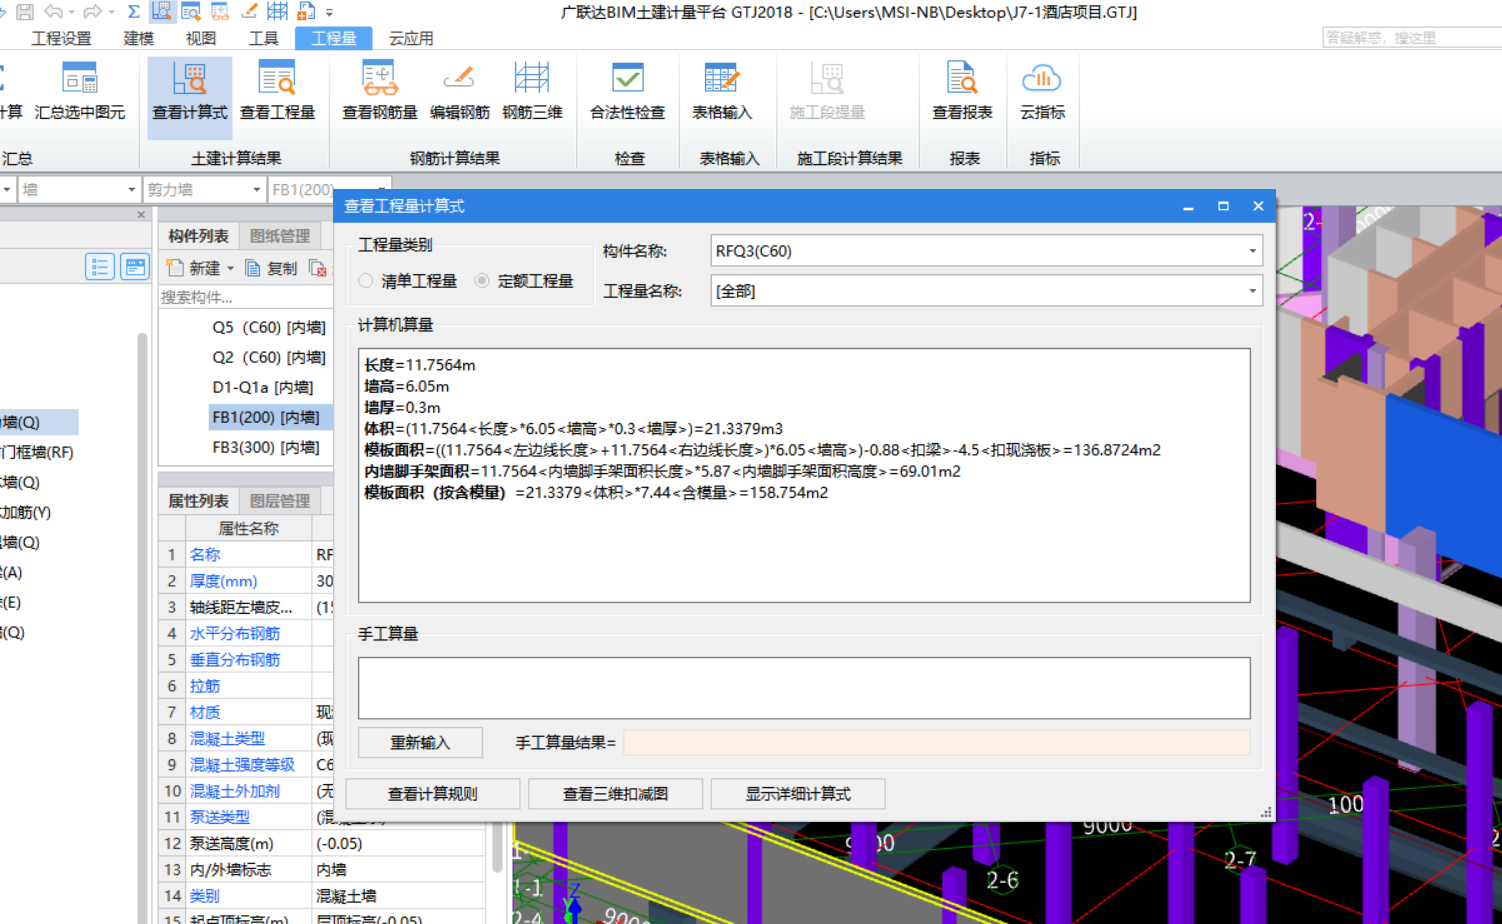Viewport: 1502px width, 924px height.
Task: Select FB1(200) [内墙] in component list
Action: click(x=266, y=417)
